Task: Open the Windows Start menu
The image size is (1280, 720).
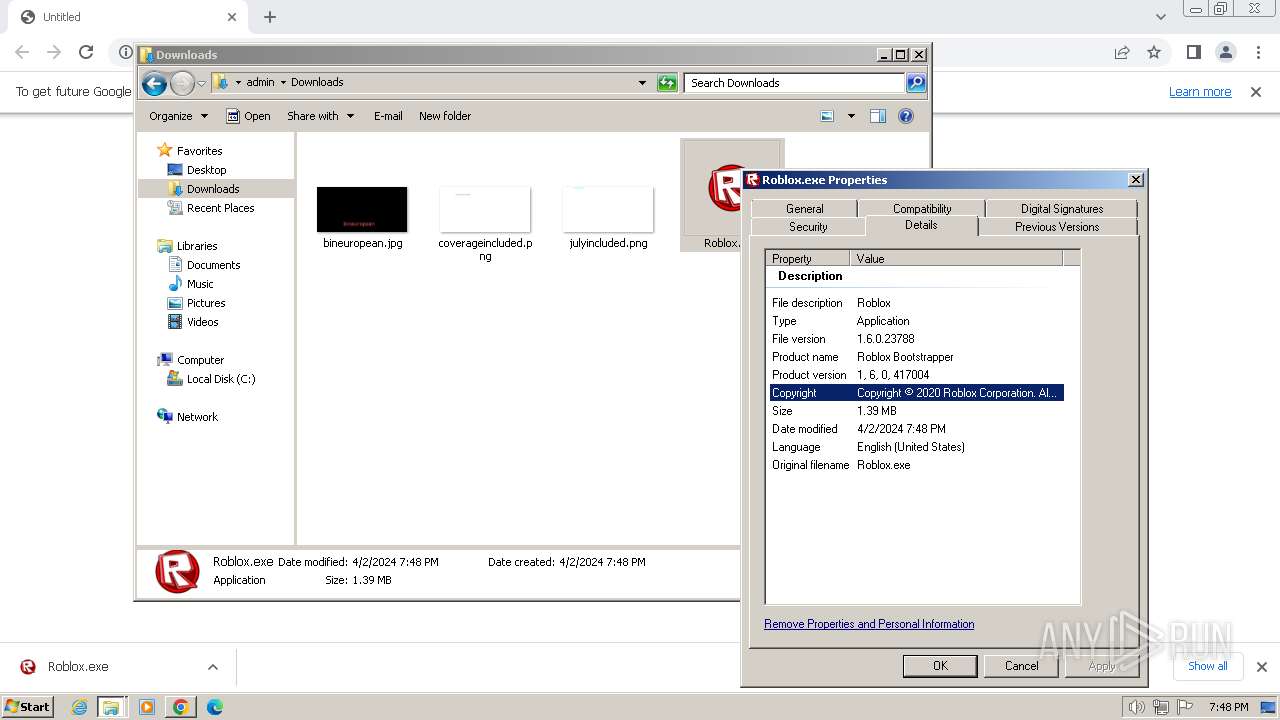Action: [27, 707]
